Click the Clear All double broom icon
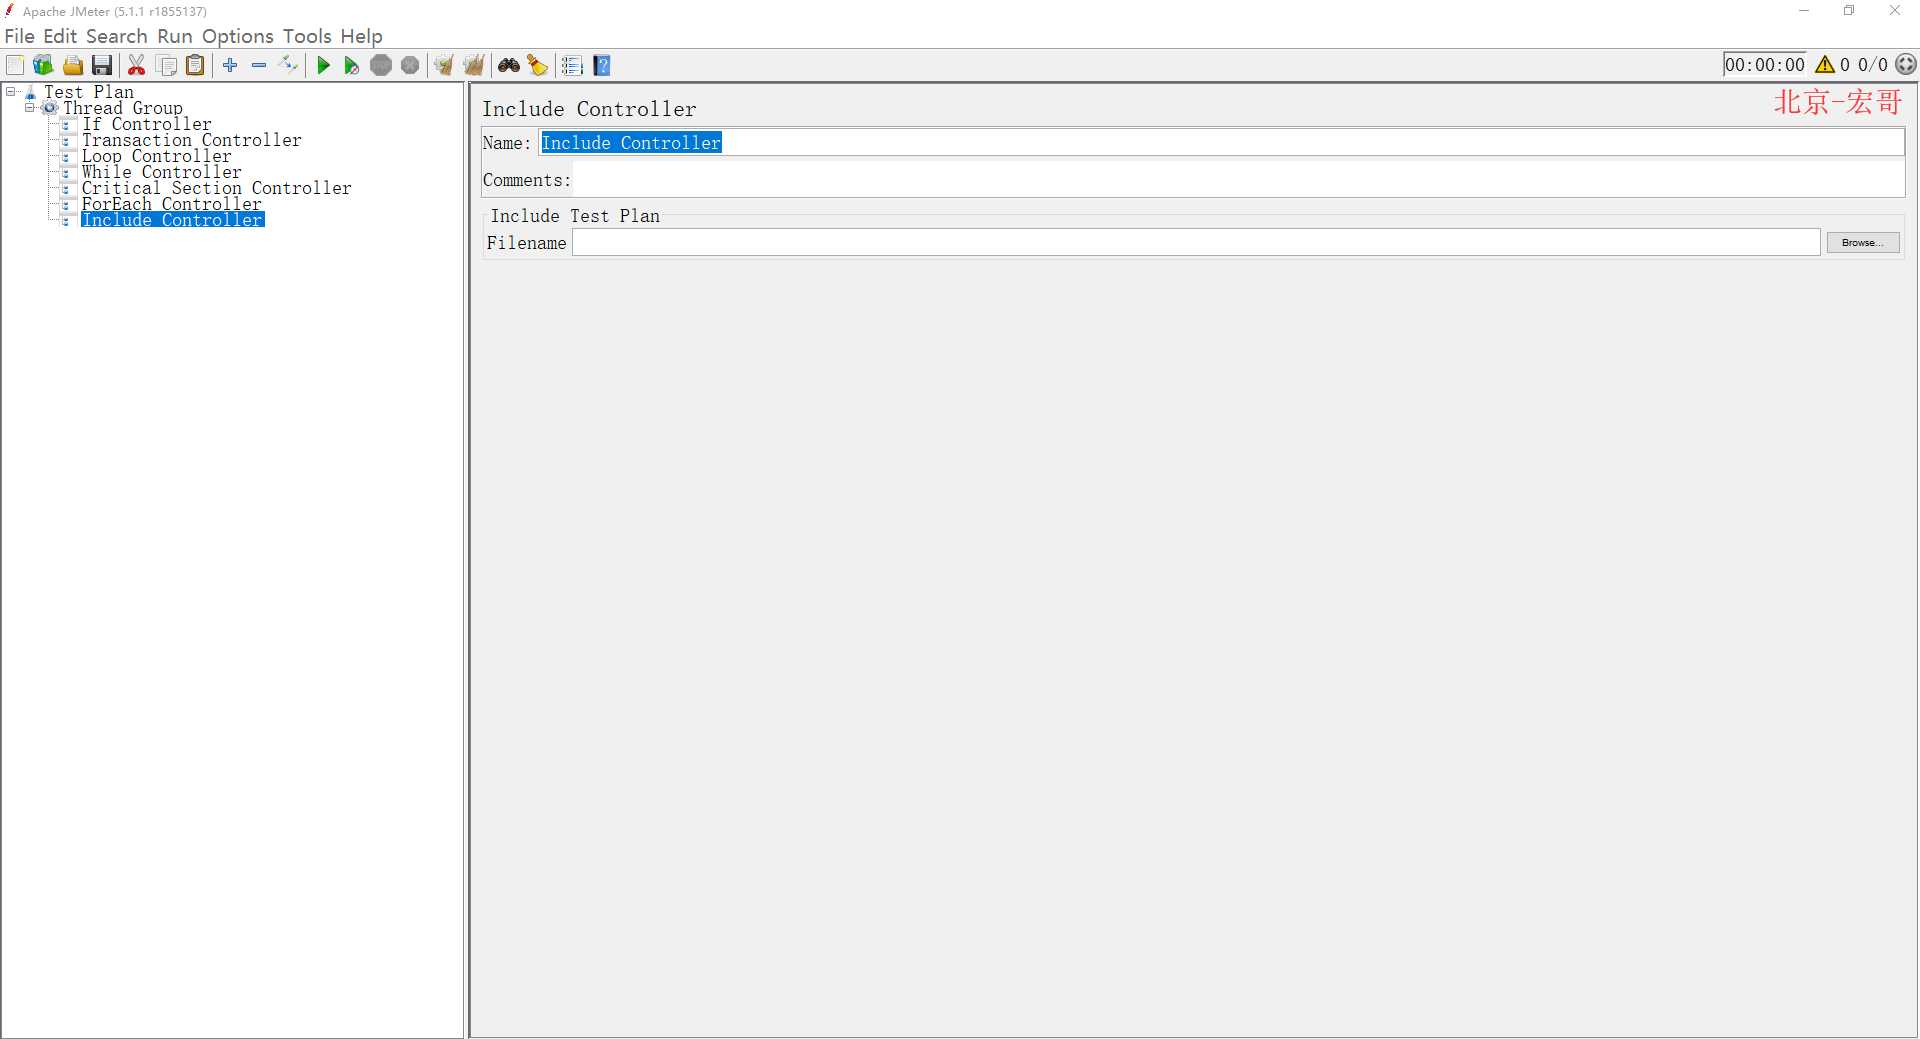Viewport: 1920px width, 1039px height. point(474,66)
